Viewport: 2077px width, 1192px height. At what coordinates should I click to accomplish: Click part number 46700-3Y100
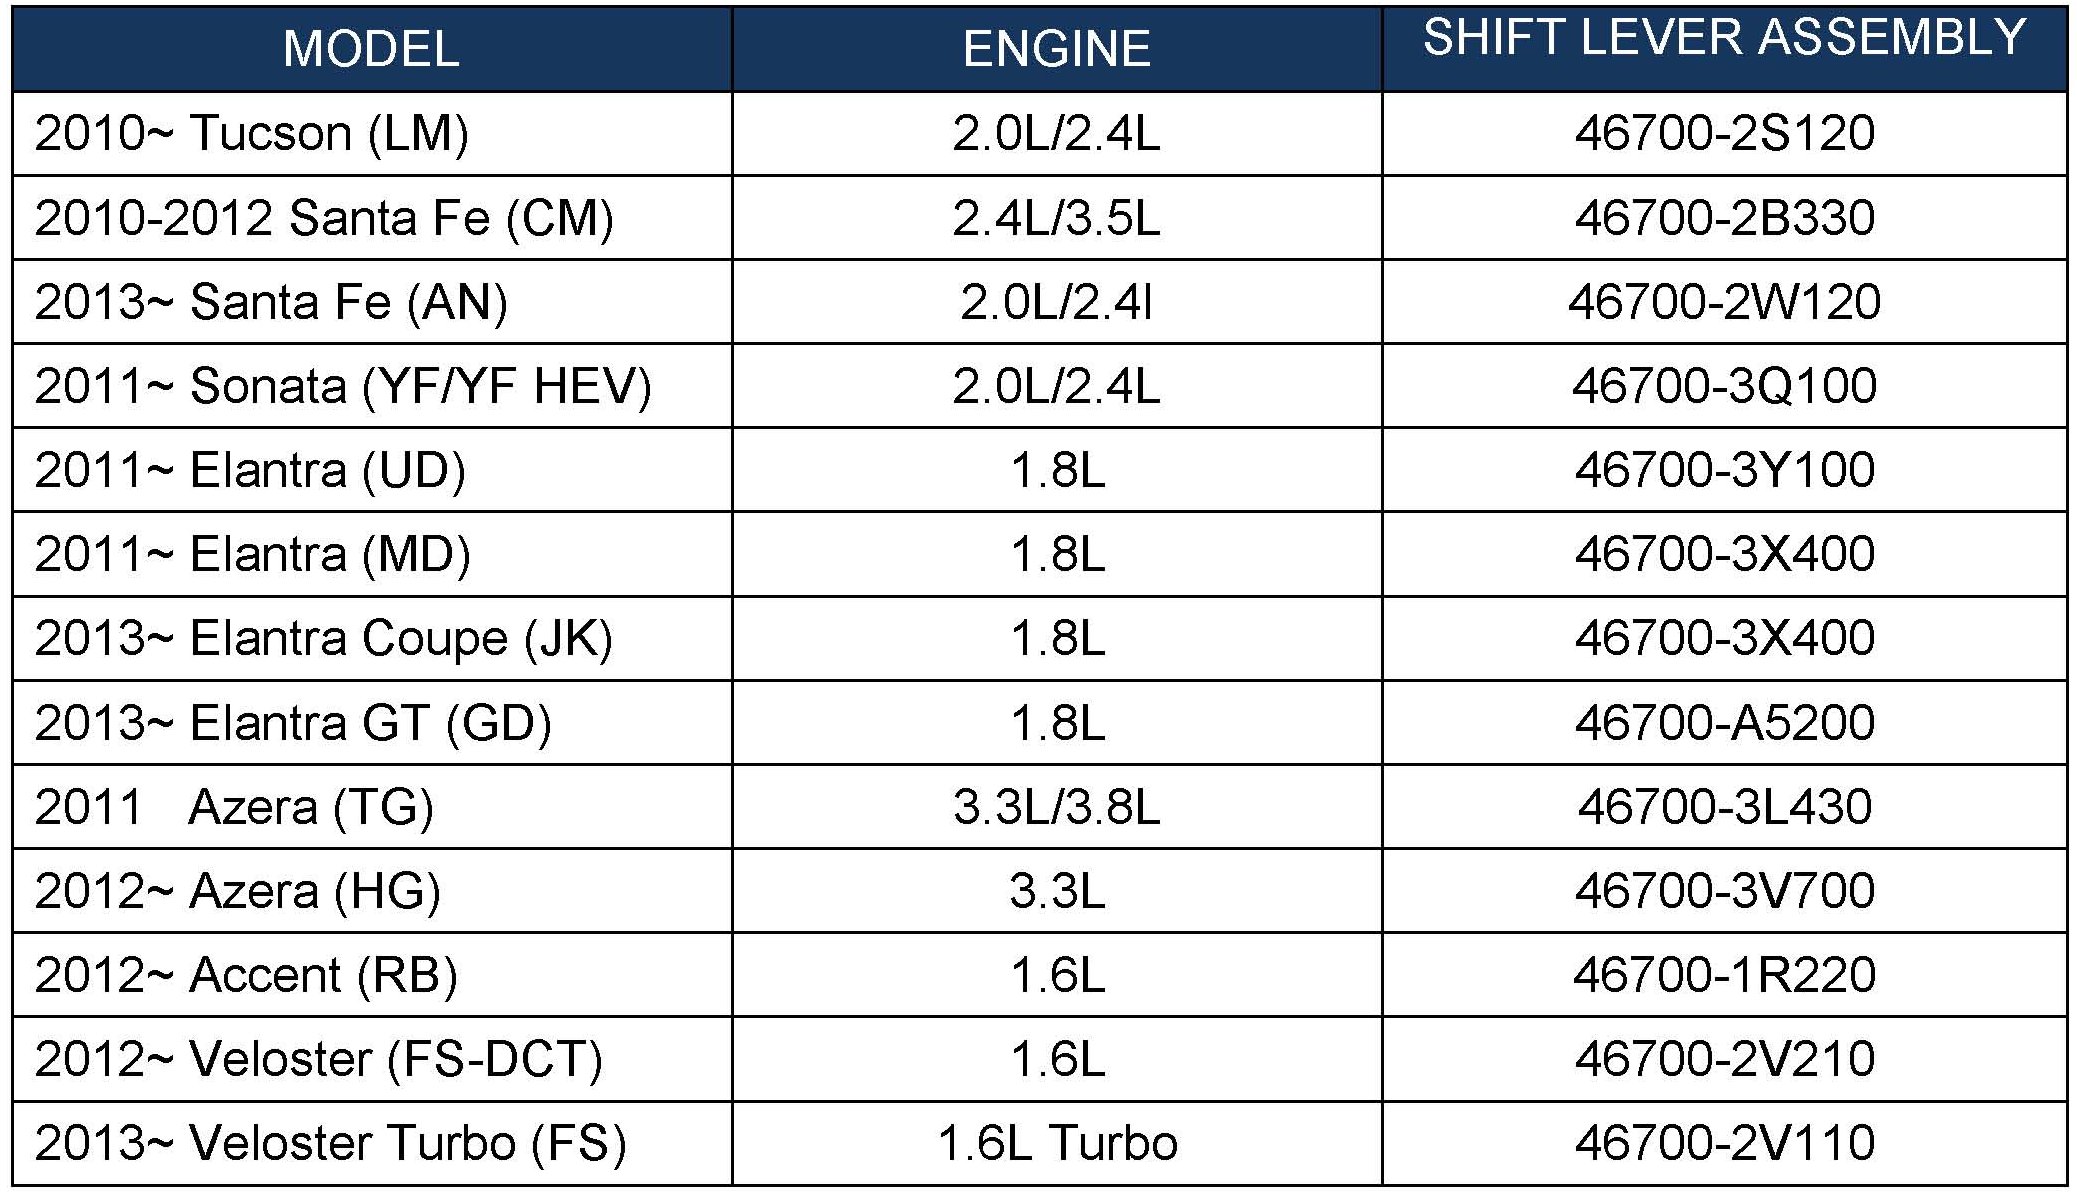click(1724, 470)
